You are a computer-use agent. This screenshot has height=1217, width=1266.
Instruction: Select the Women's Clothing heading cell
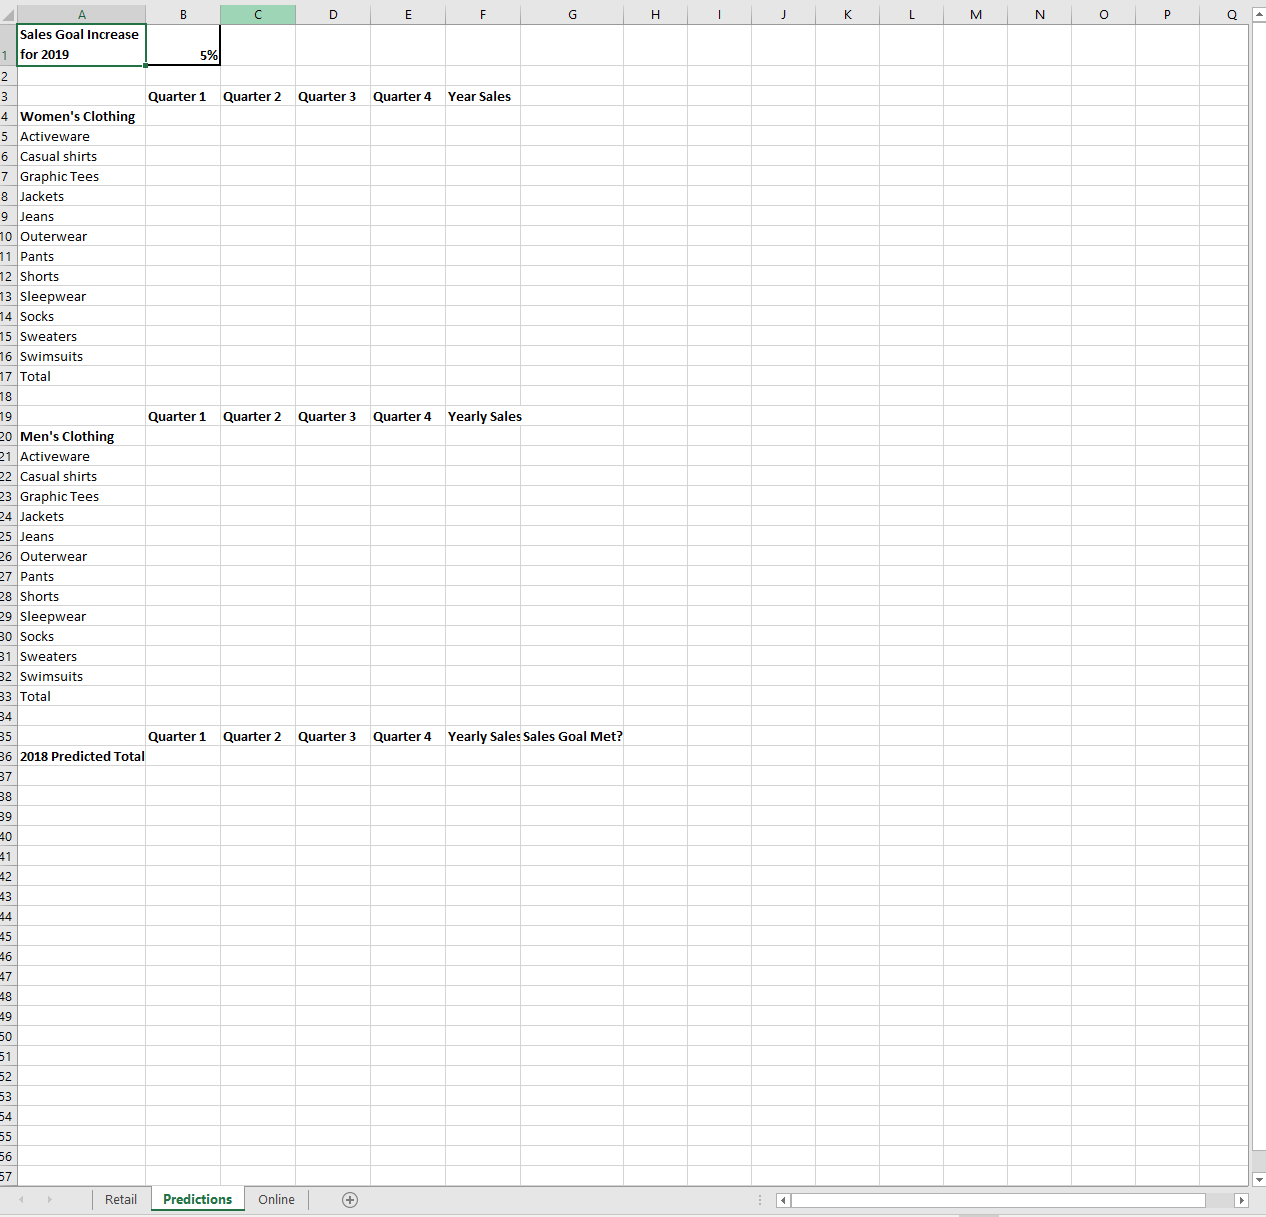click(x=81, y=116)
